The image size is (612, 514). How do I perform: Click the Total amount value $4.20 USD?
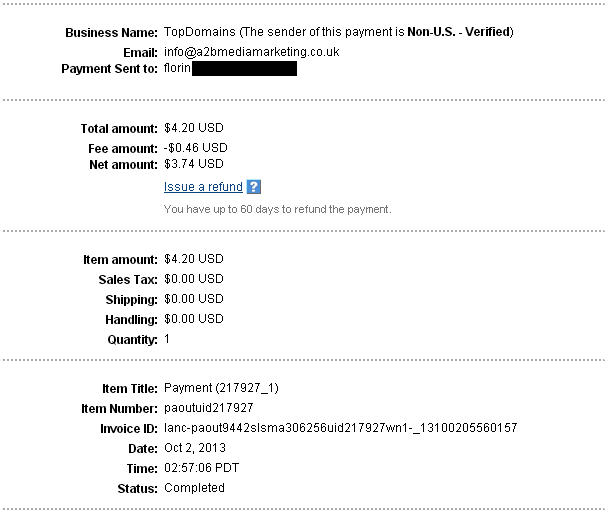click(x=194, y=128)
